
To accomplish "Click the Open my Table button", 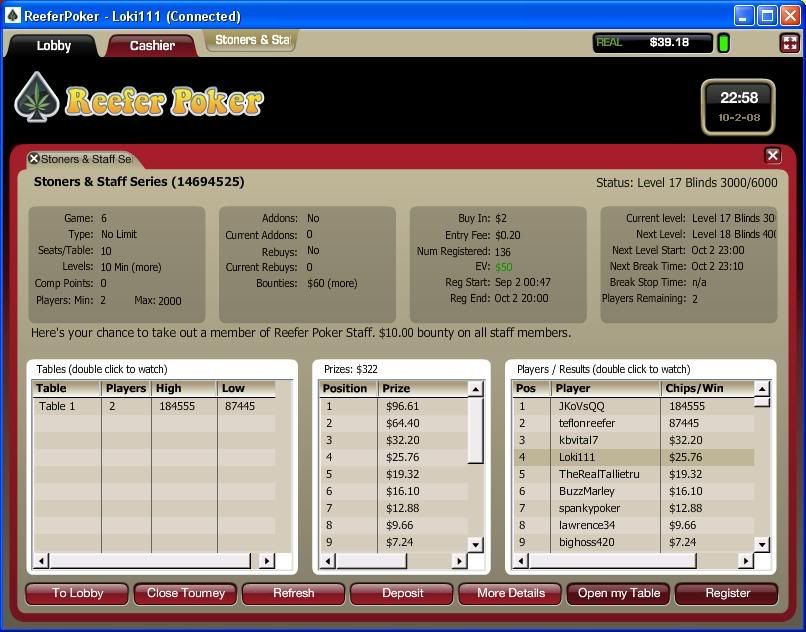I will point(618,593).
